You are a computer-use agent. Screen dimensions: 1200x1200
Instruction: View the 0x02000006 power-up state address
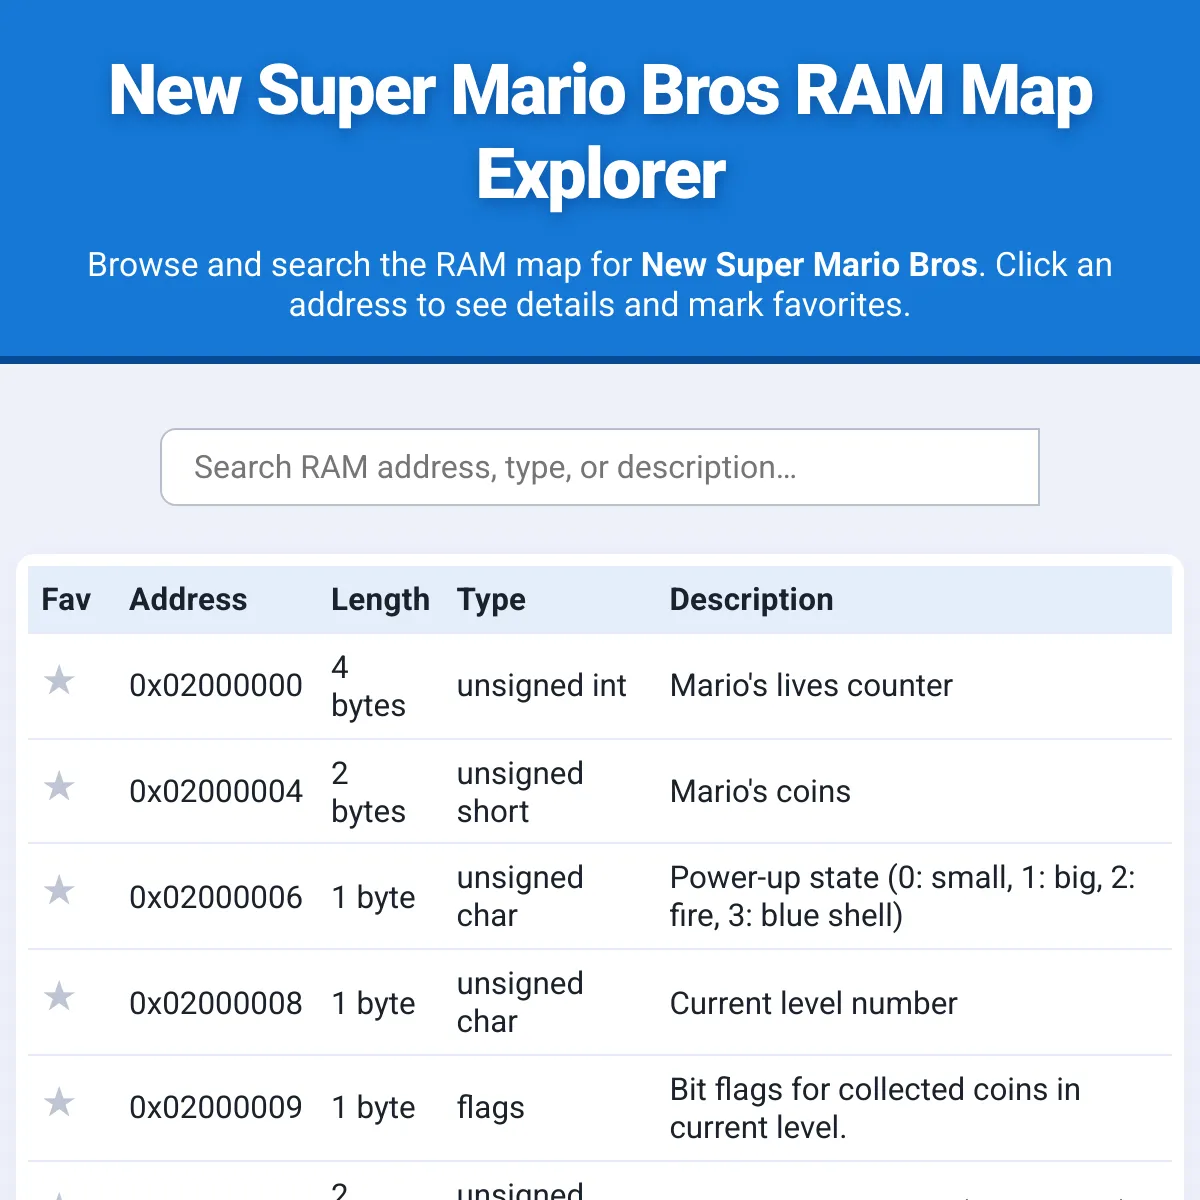[x=216, y=897]
